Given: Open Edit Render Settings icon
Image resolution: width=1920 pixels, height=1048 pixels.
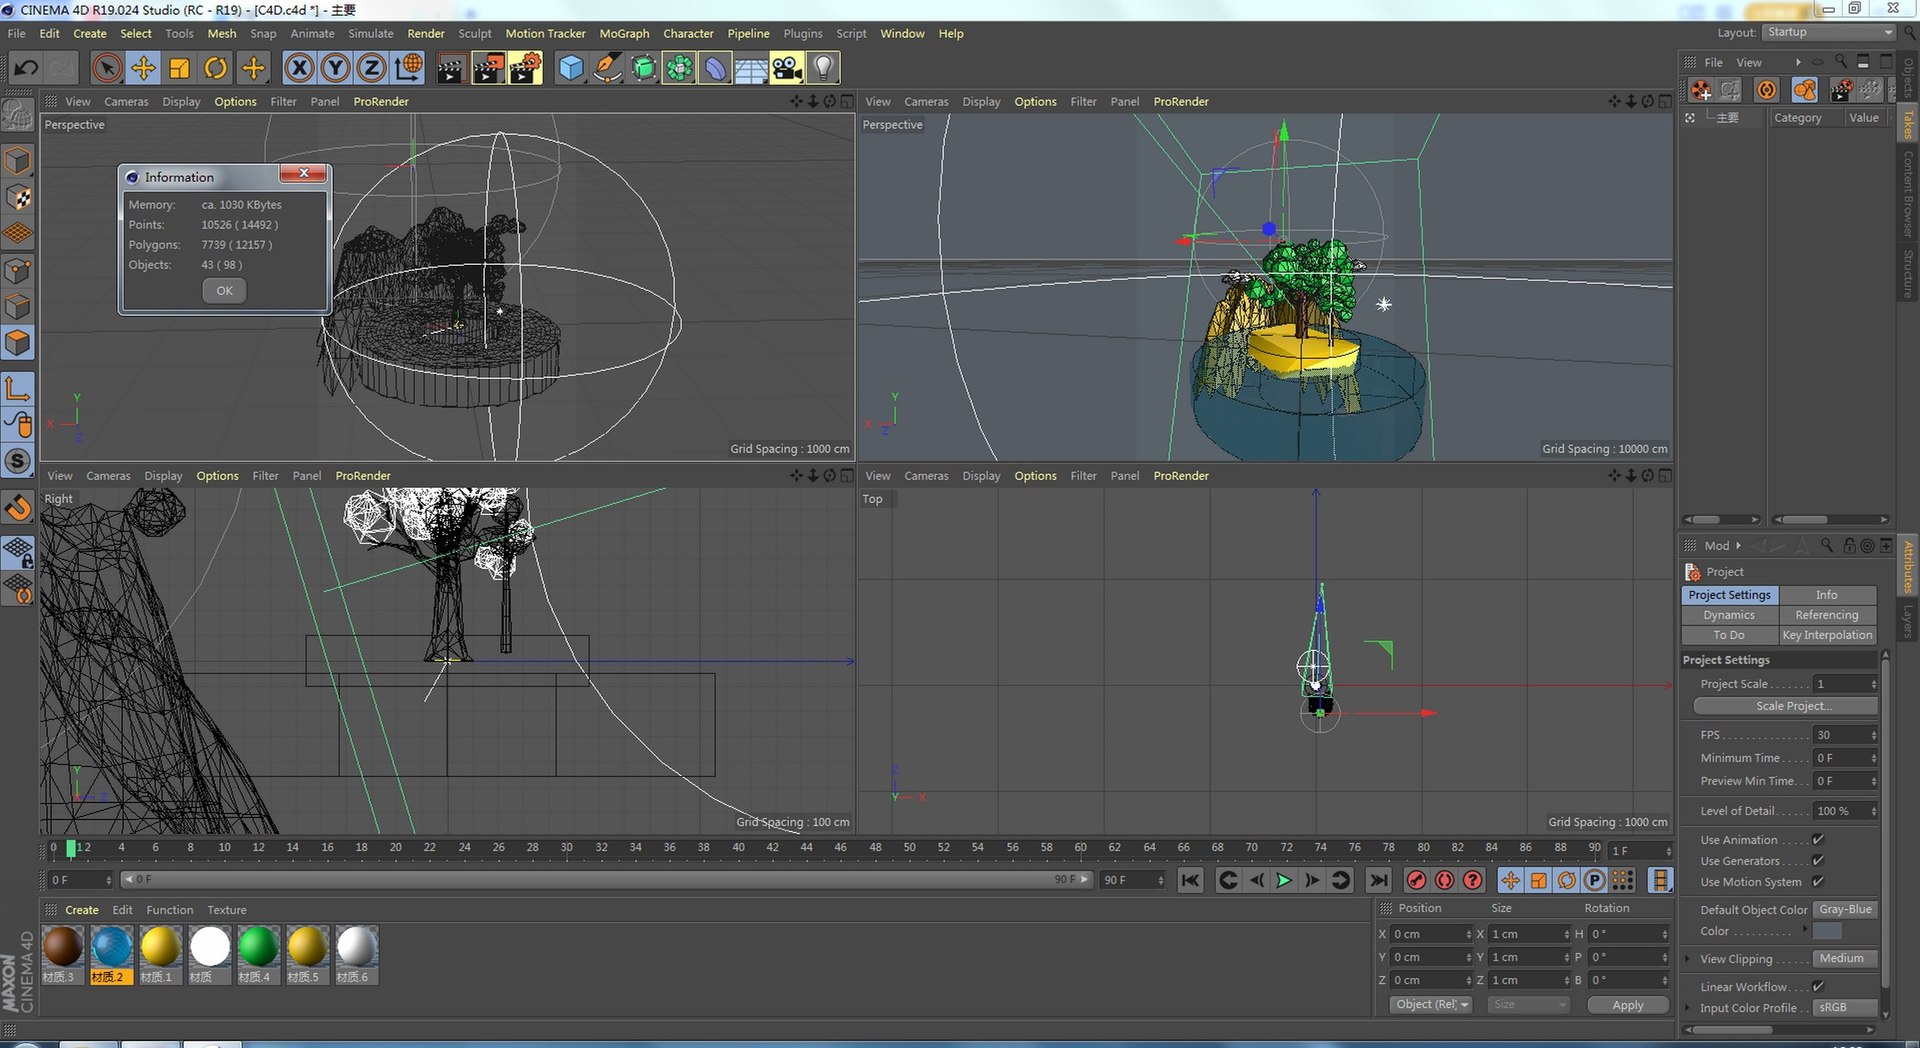Looking at the screenshot, I should tap(525, 68).
